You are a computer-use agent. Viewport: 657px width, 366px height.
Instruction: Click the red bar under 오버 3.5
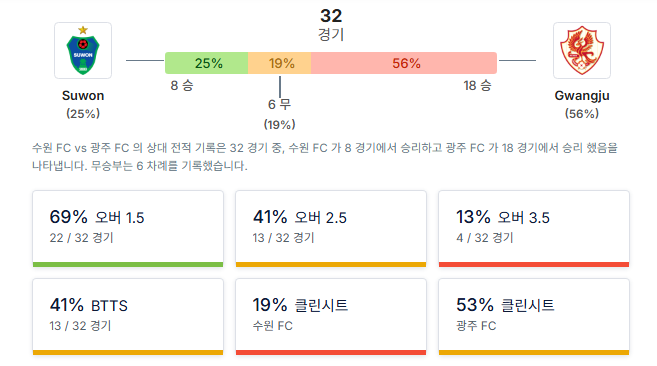tap(534, 265)
